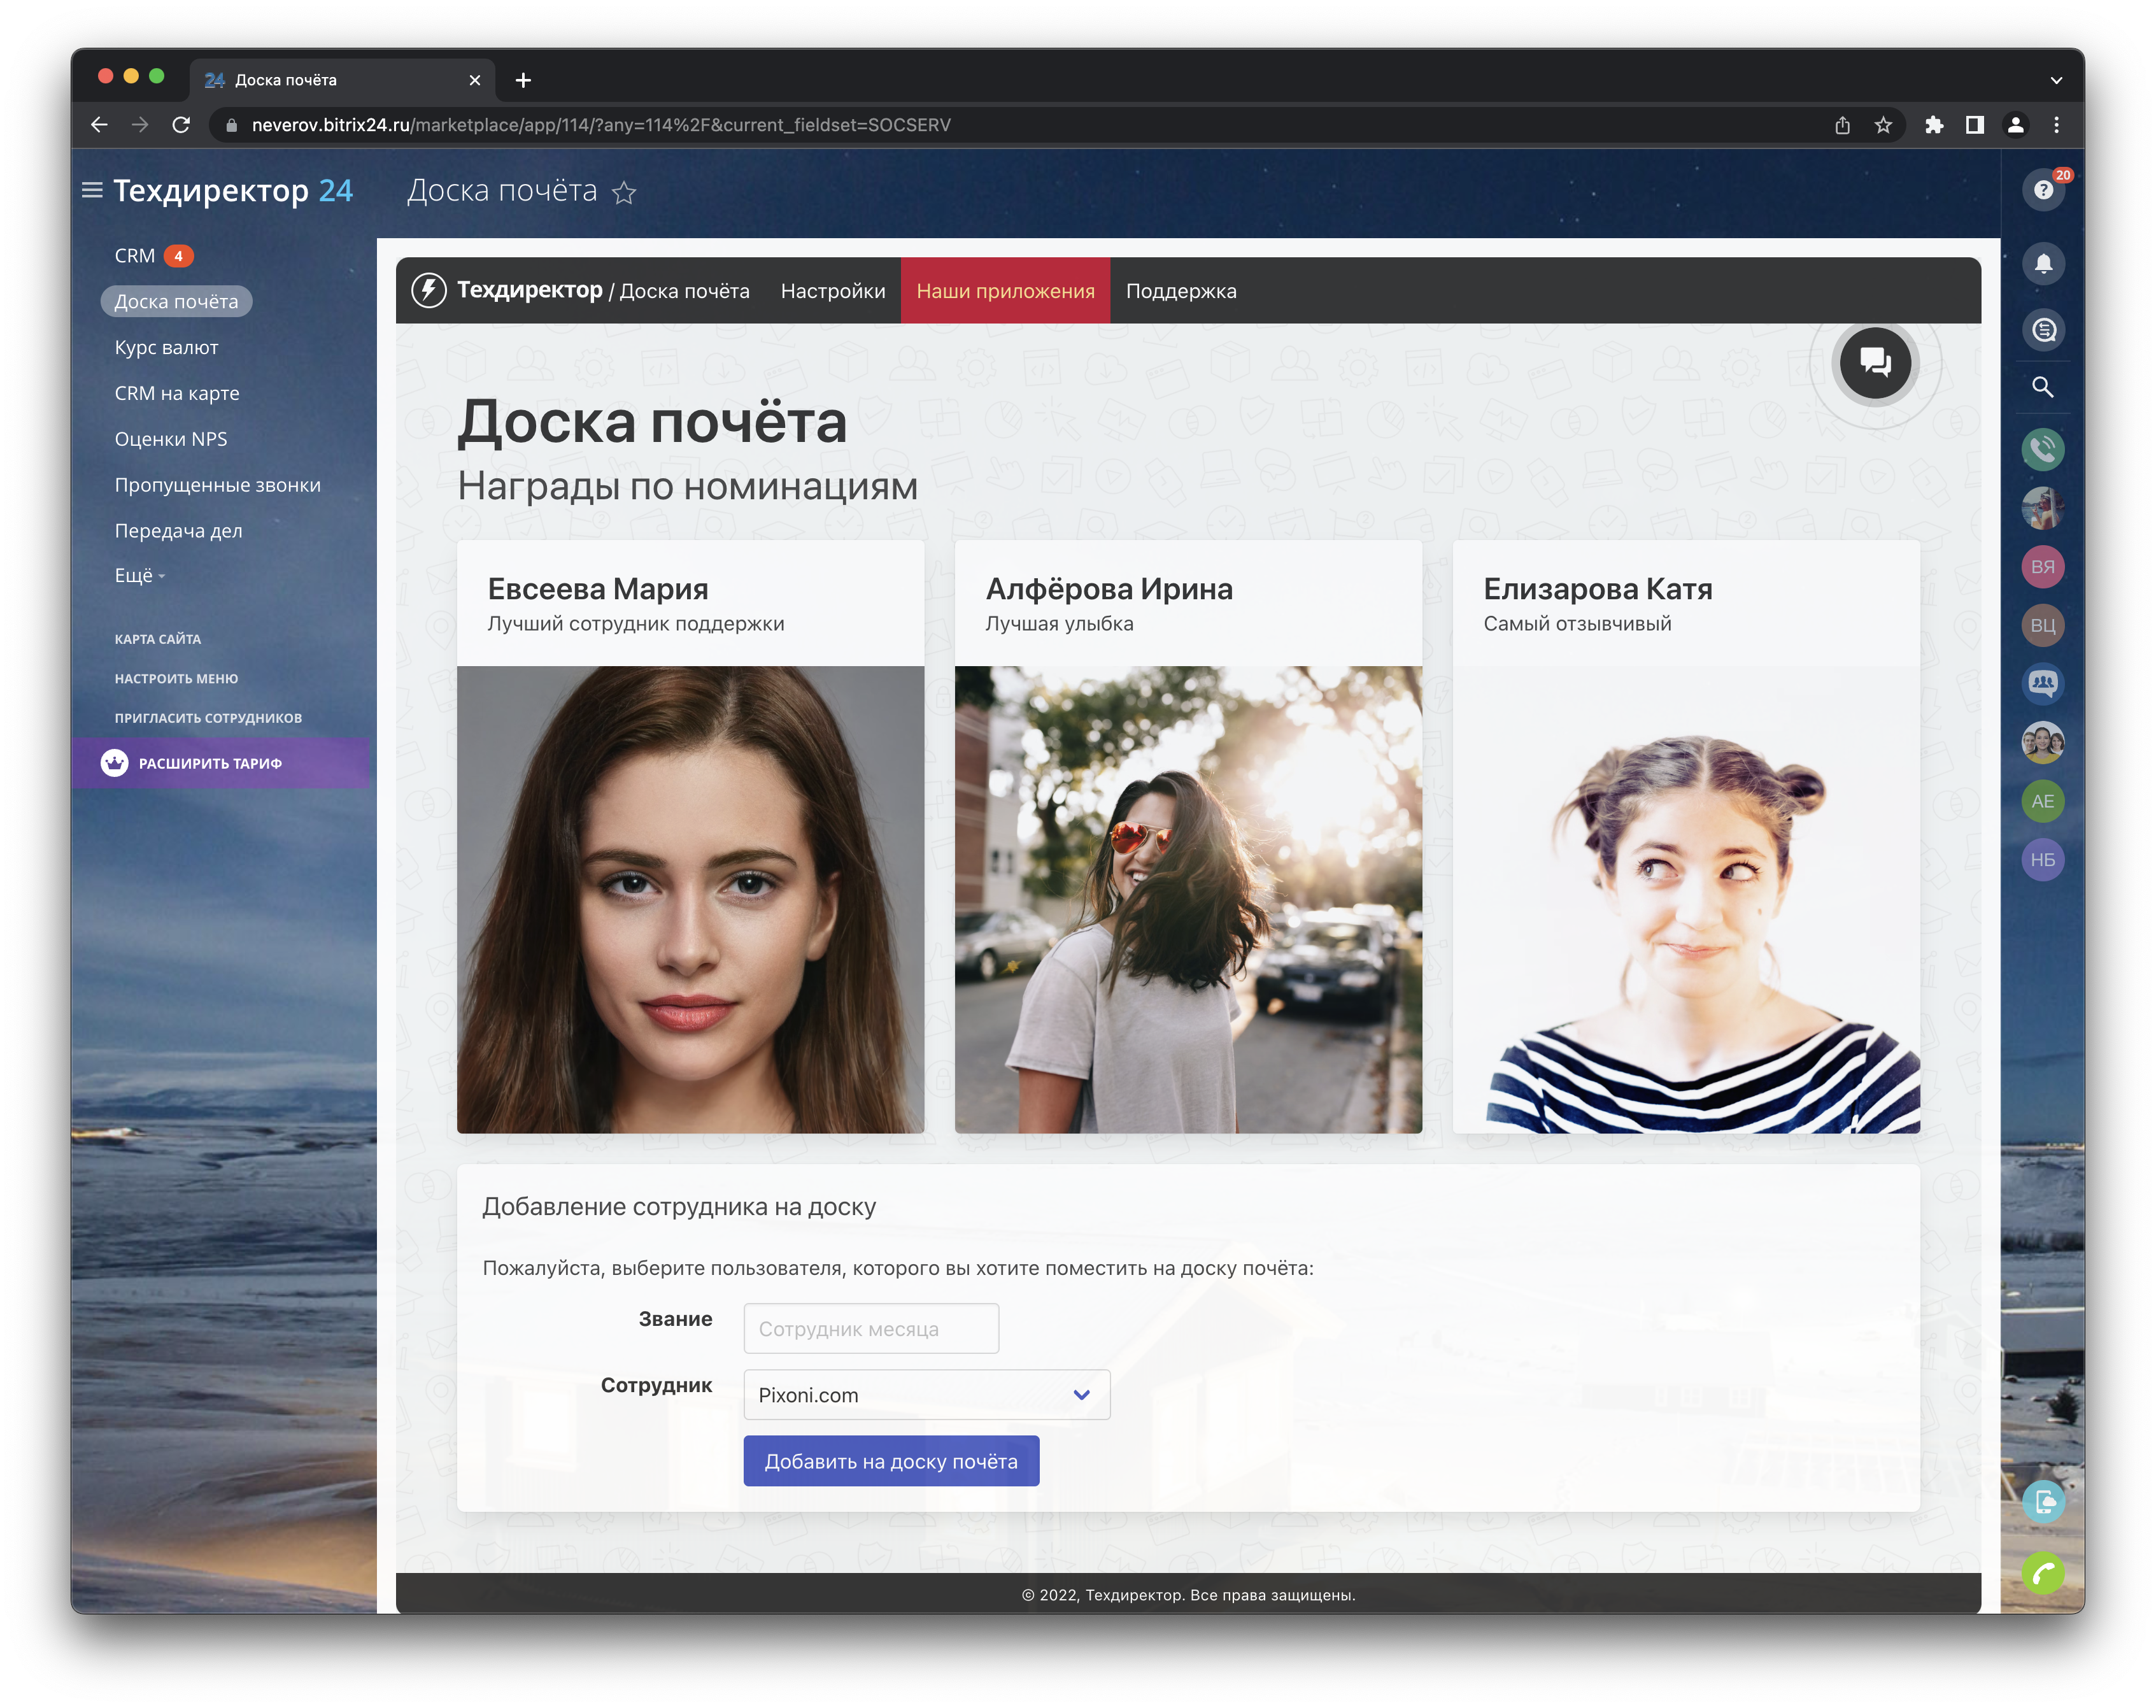Click the green phone button at bottom
The height and width of the screenshot is (1708, 2156).
[x=2043, y=1574]
